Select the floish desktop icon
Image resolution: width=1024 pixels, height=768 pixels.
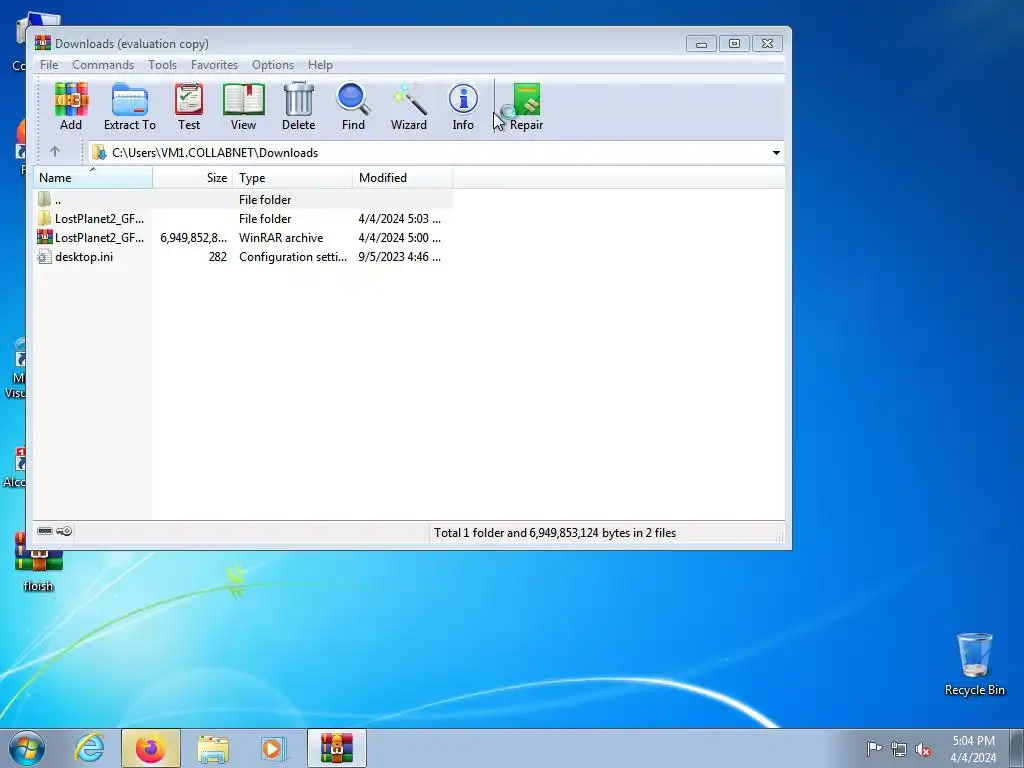point(38,562)
